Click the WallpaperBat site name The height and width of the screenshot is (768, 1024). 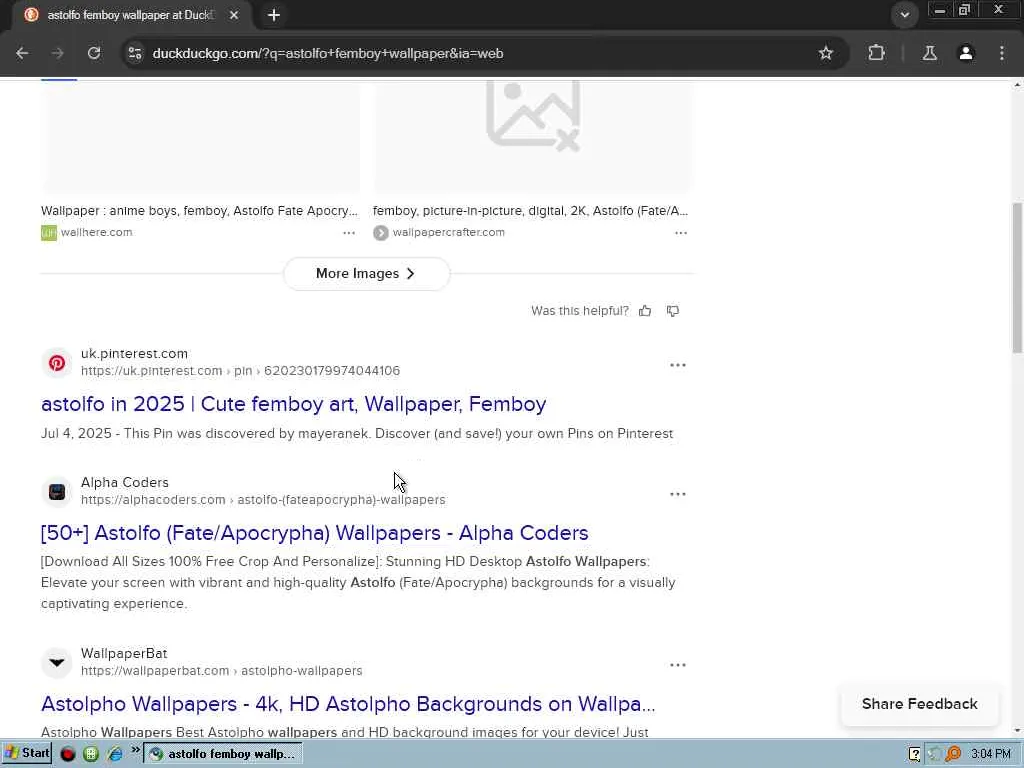coord(124,654)
